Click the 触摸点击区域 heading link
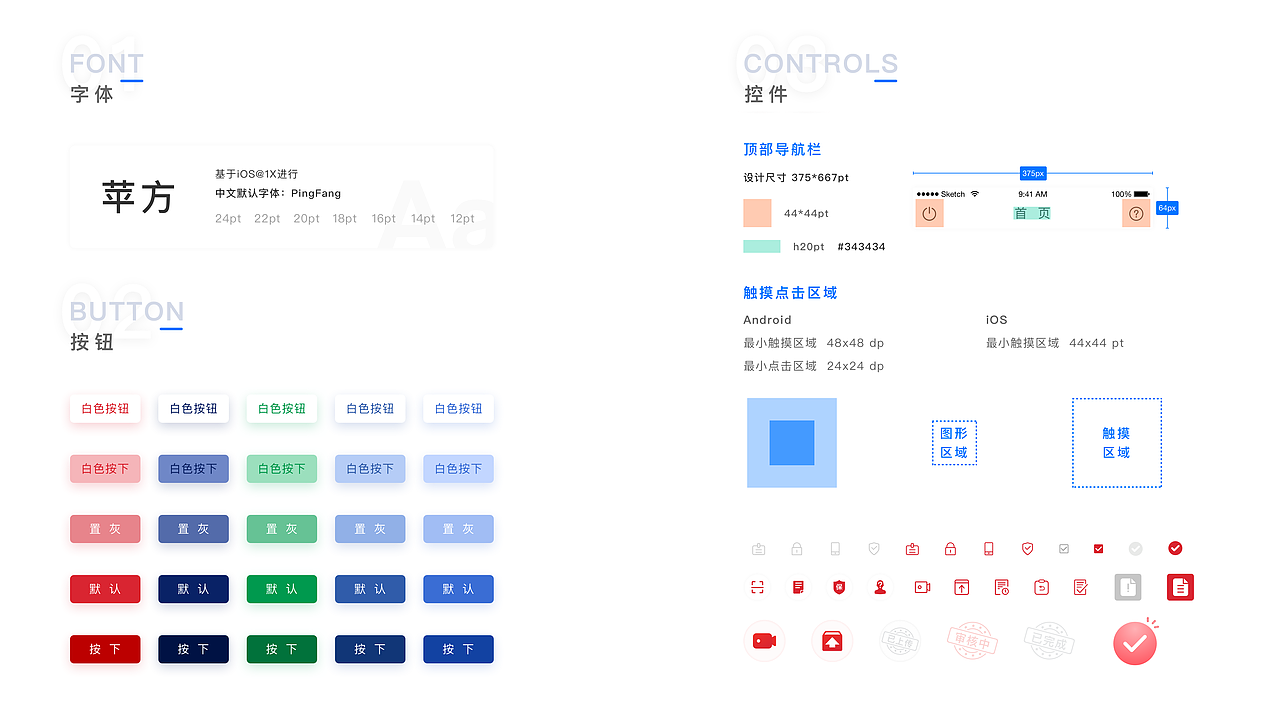The height and width of the screenshot is (720, 1280). click(790, 292)
